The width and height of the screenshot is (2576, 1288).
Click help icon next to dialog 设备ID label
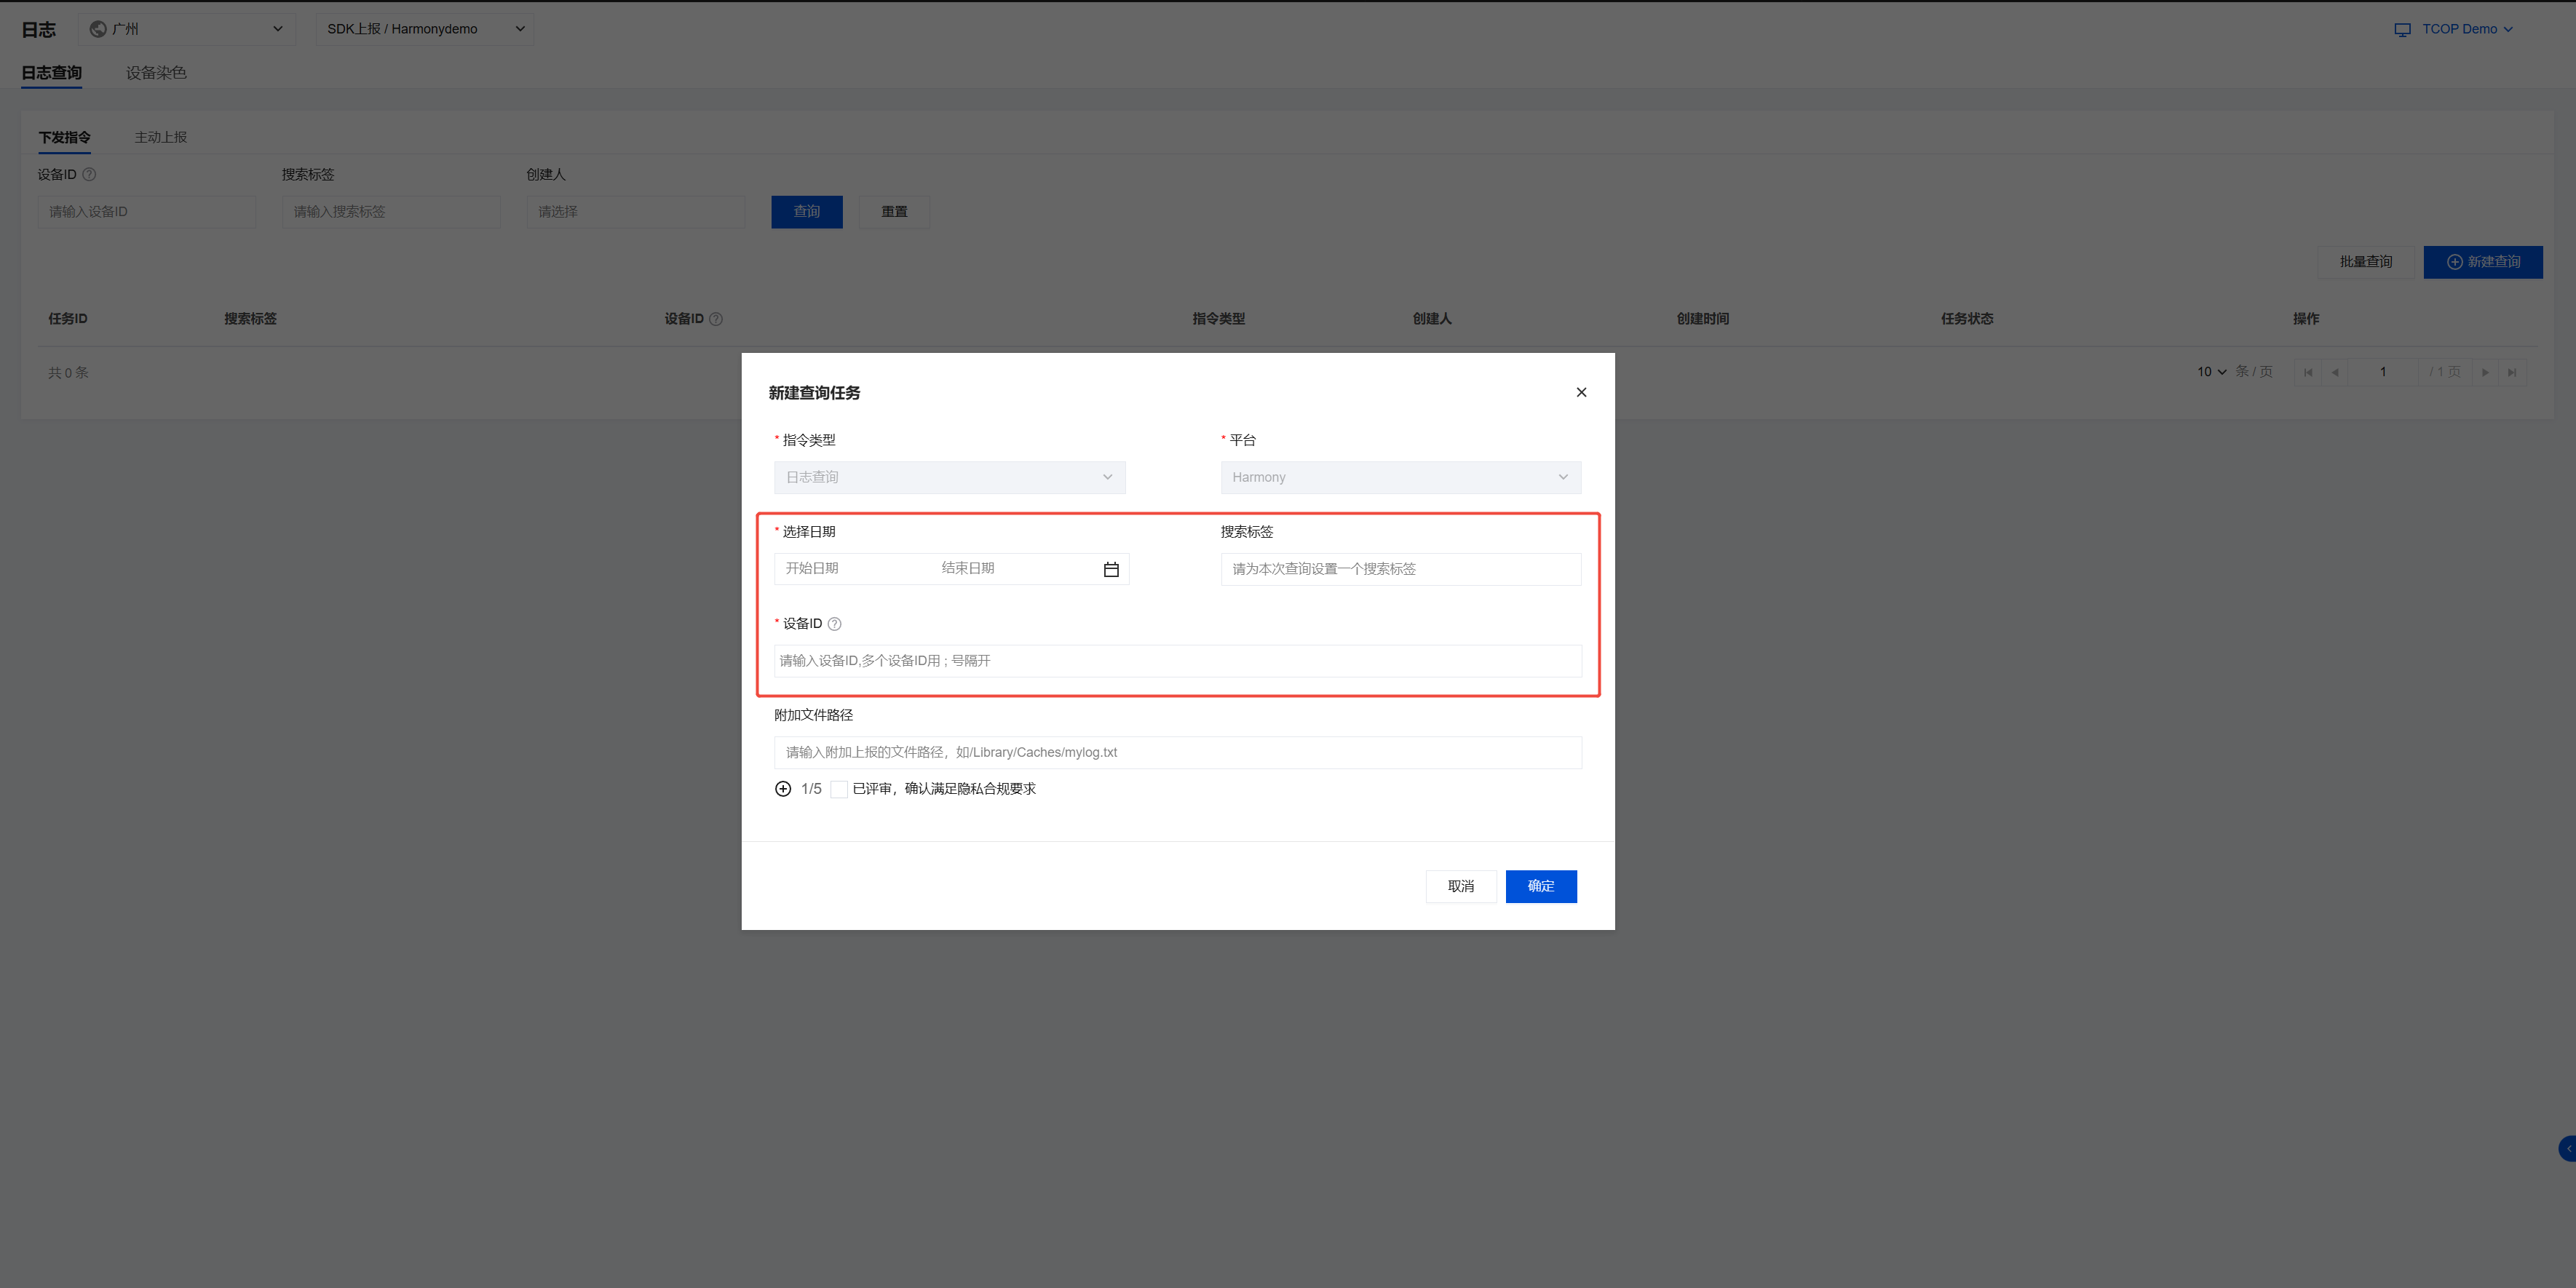[834, 624]
